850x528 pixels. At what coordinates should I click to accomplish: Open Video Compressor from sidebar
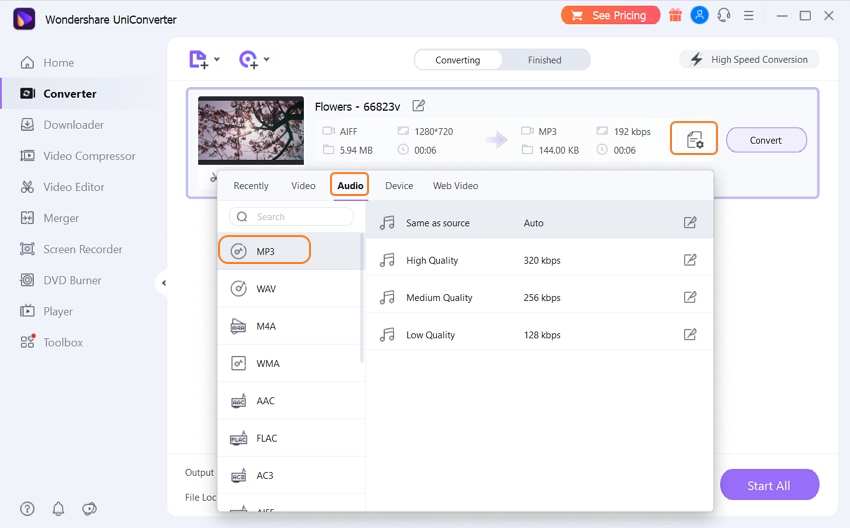[77, 156]
